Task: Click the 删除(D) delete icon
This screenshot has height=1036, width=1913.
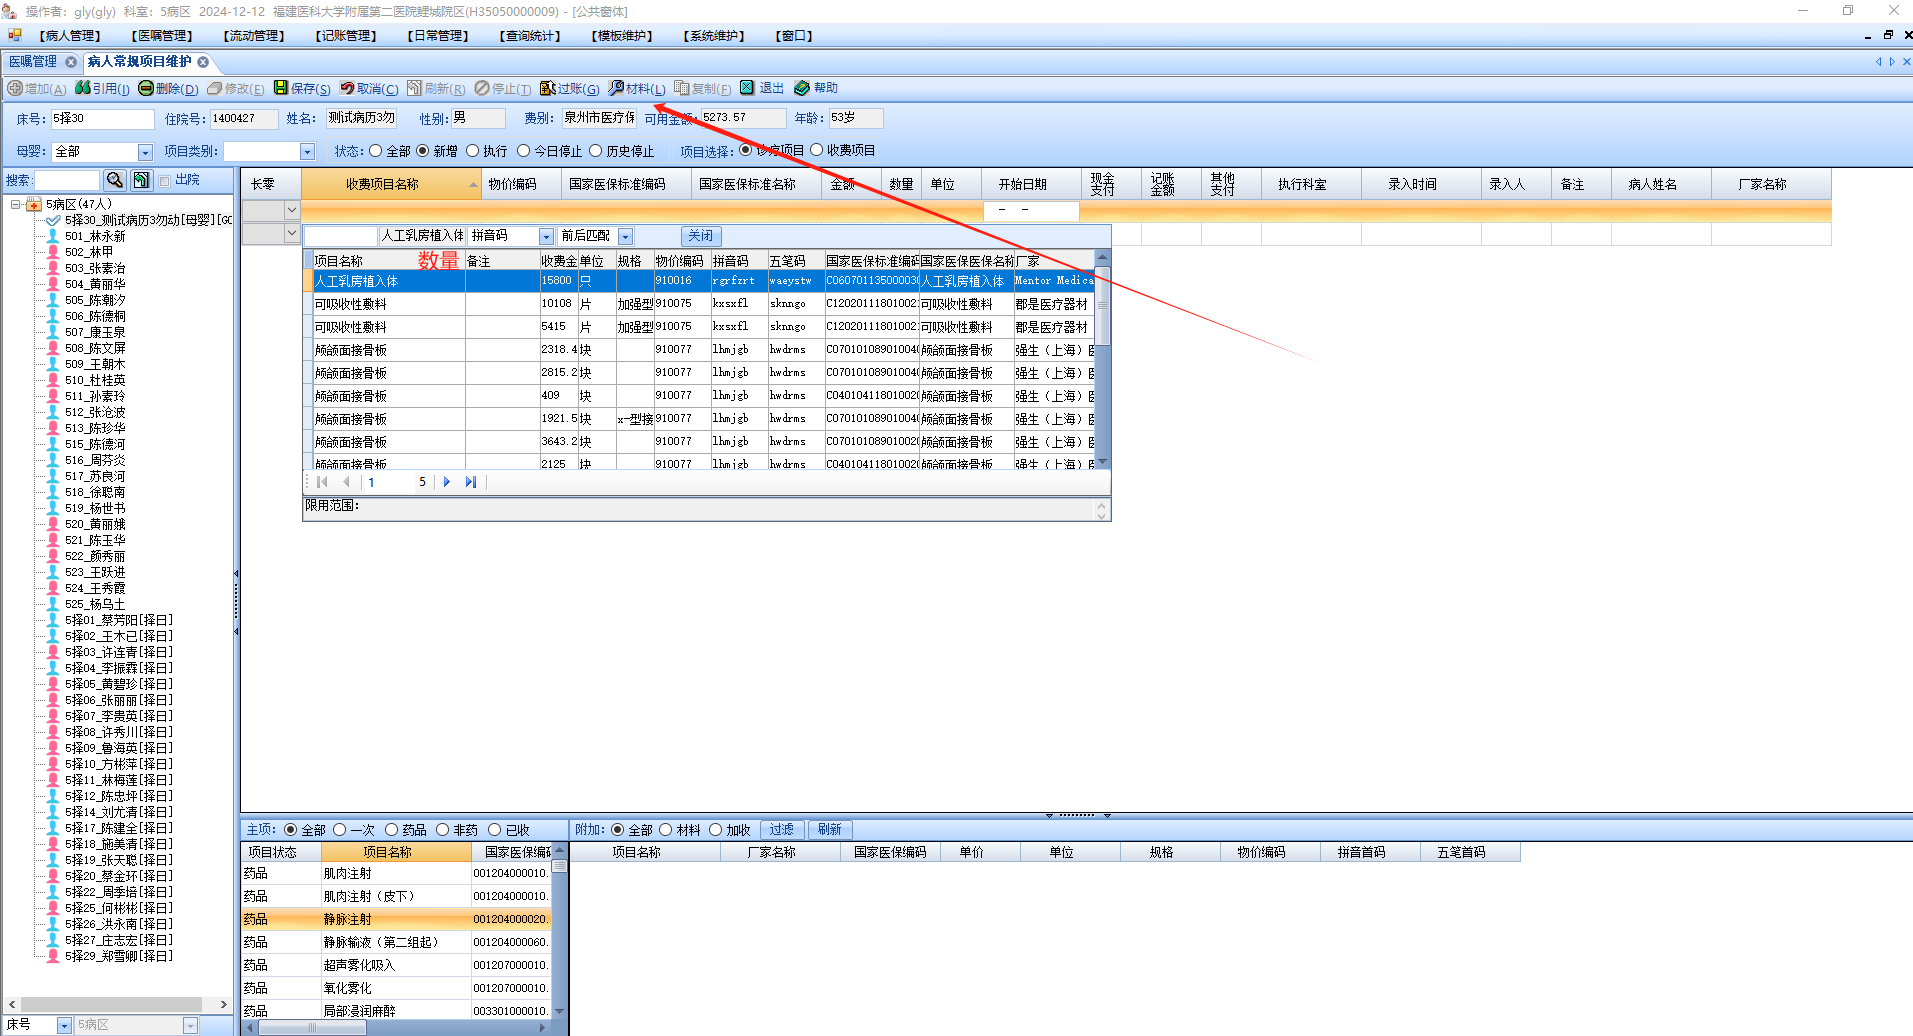Action: tap(146, 88)
